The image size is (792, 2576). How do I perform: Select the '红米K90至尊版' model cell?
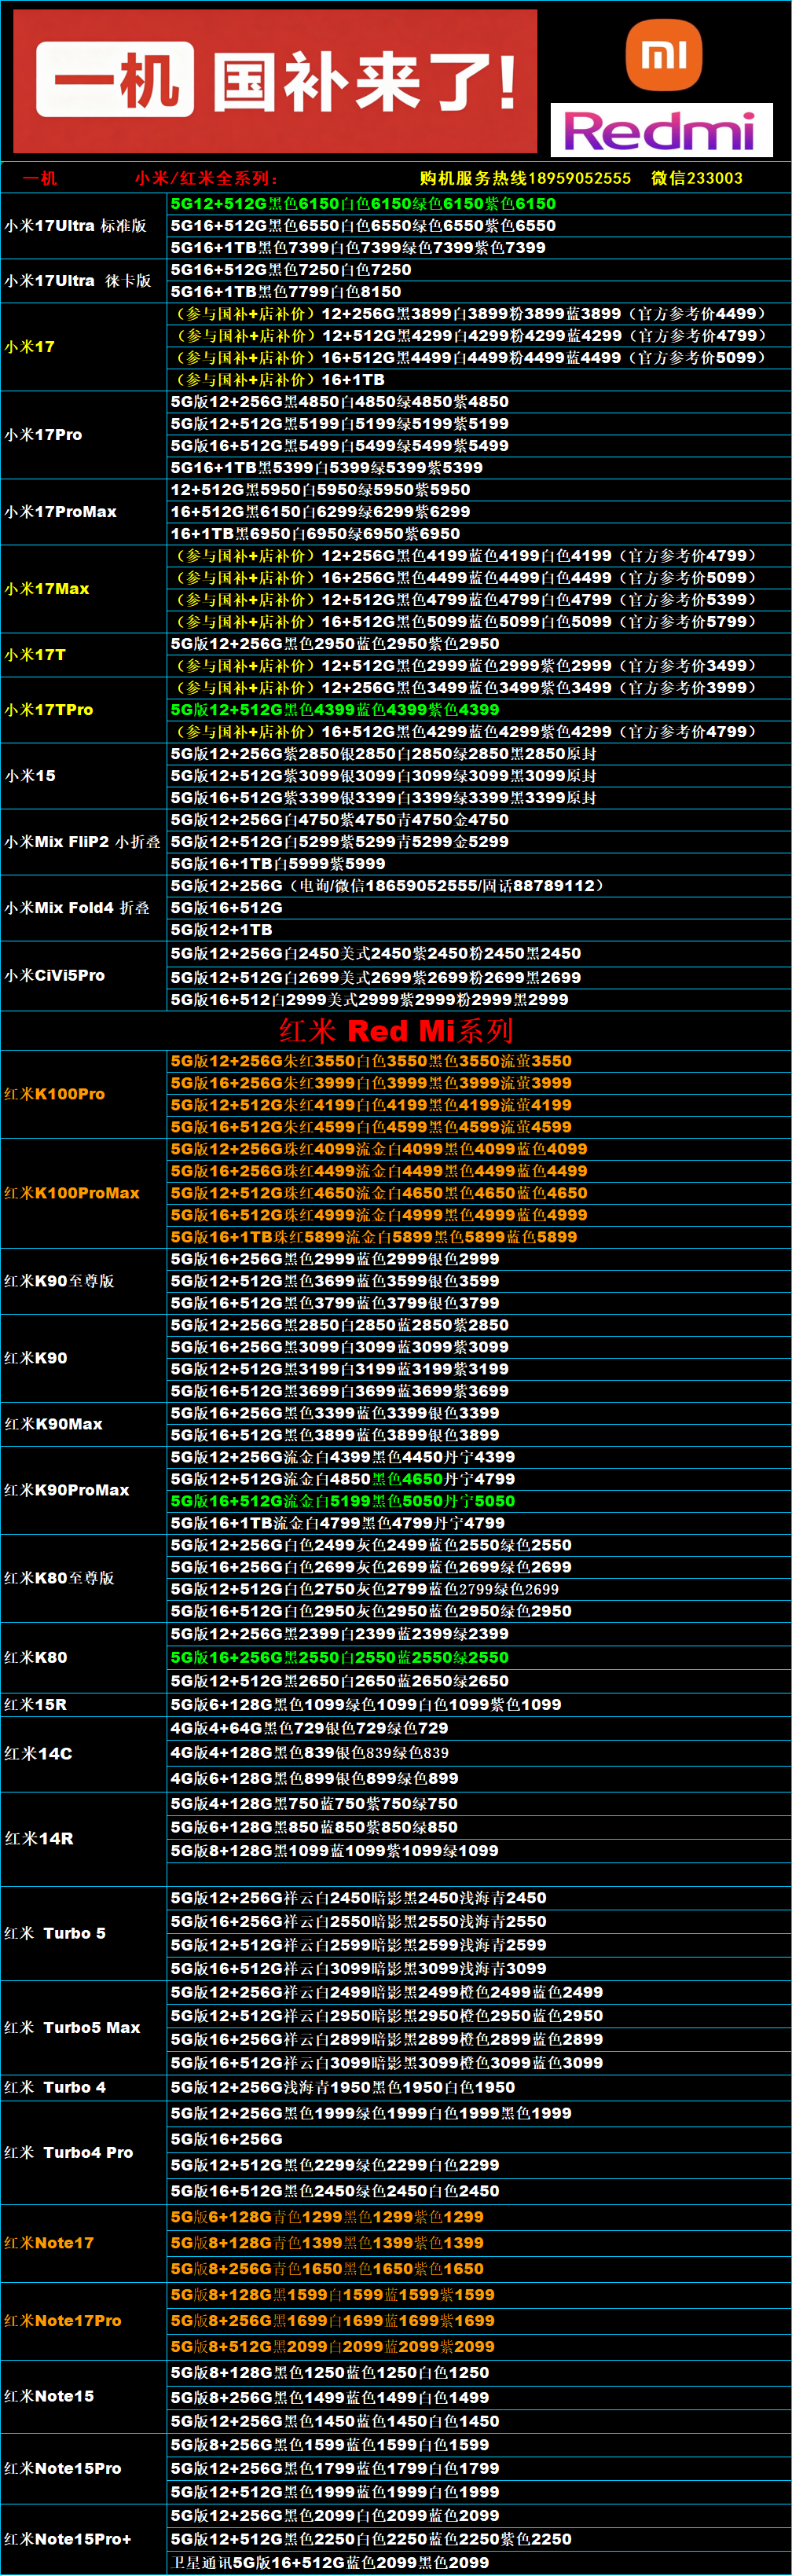pos(84,1281)
